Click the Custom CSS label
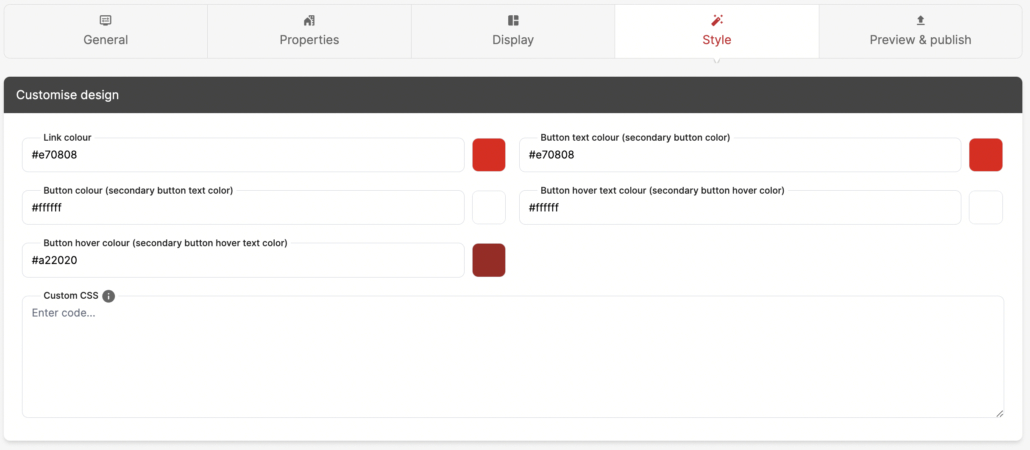Viewport: 1030px width, 450px height. pos(71,296)
